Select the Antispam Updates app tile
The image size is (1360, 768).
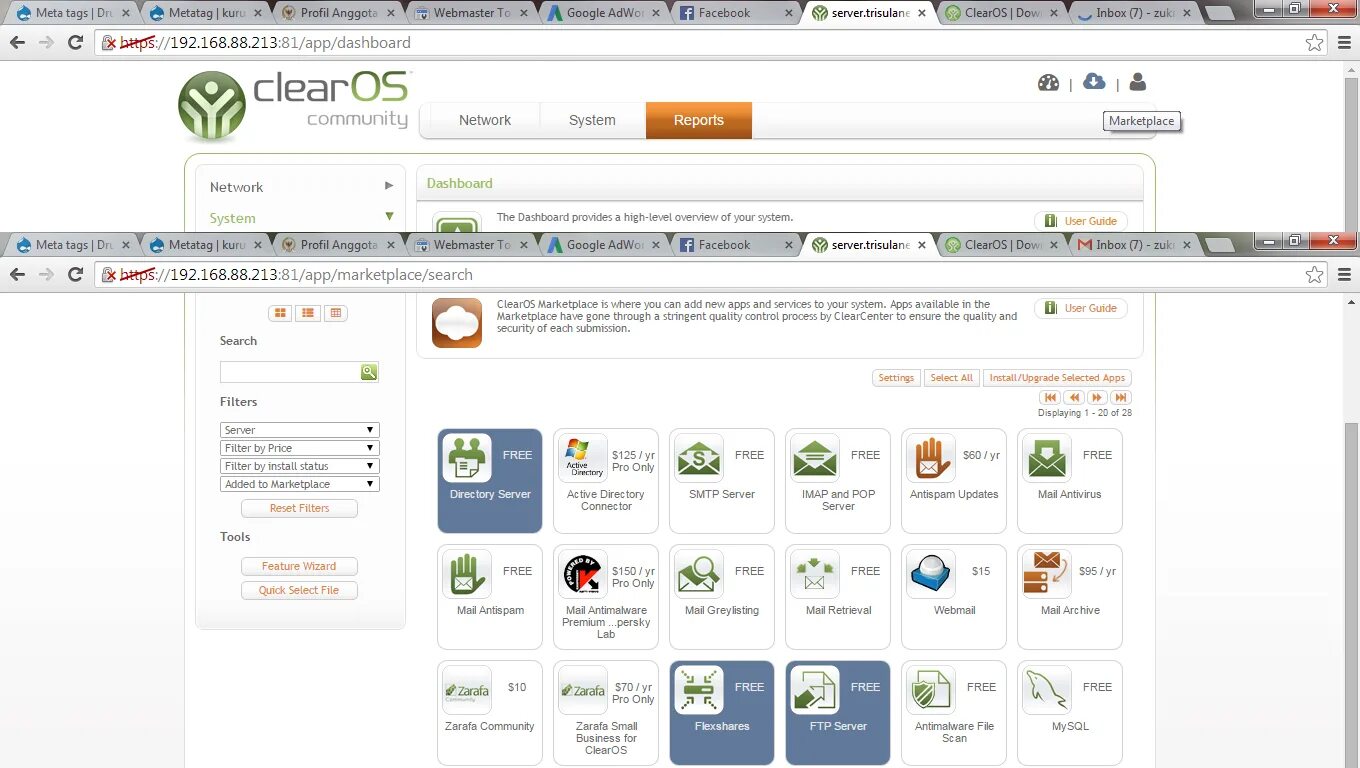pos(954,481)
